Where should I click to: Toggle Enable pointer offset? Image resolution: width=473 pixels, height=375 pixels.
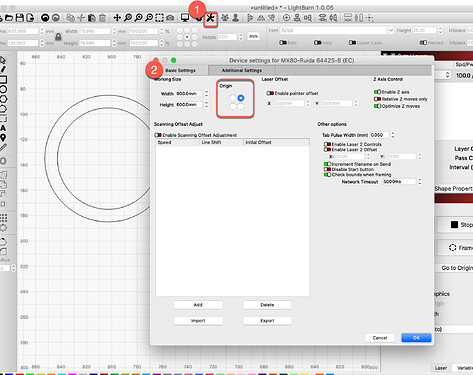tap(270, 93)
